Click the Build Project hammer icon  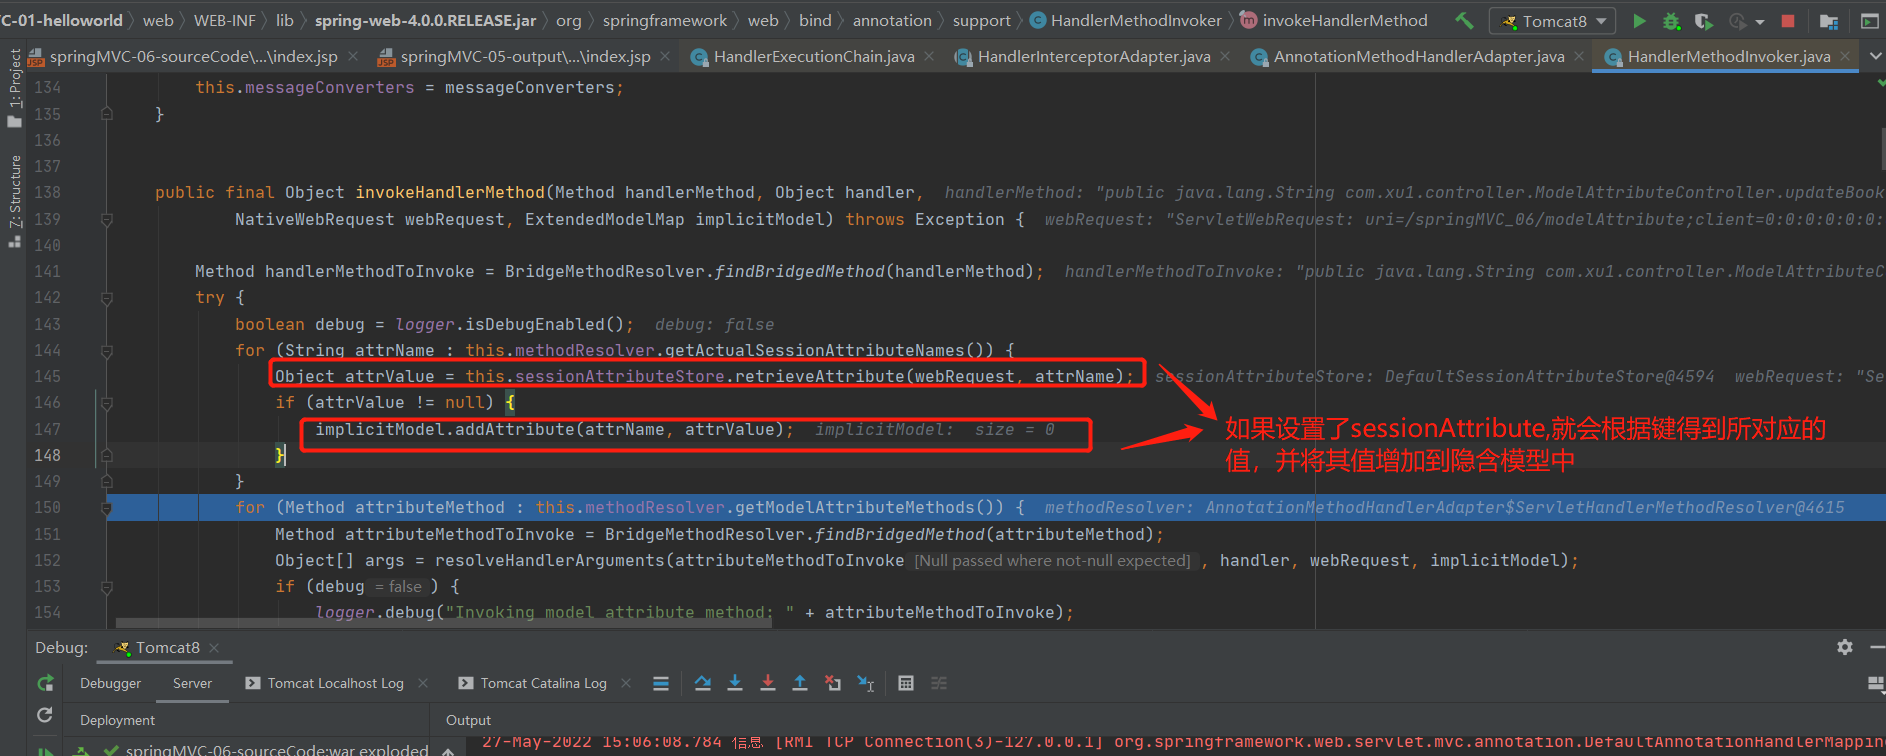[x=1464, y=20]
